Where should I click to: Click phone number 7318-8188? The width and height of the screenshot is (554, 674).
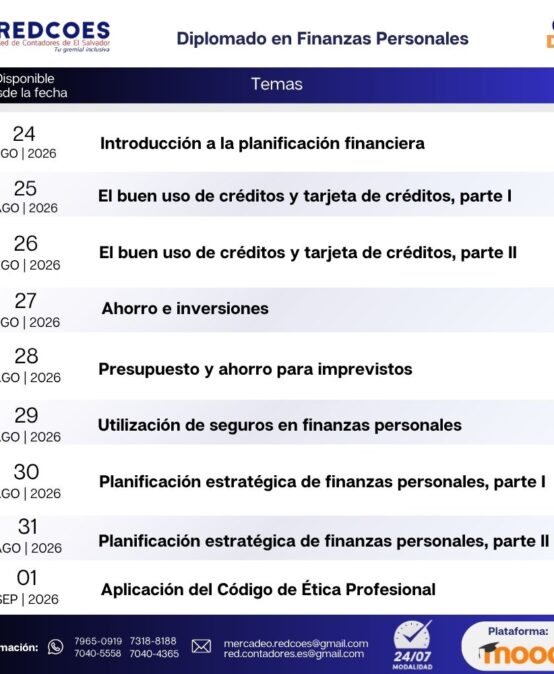click(x=153, y=641)
